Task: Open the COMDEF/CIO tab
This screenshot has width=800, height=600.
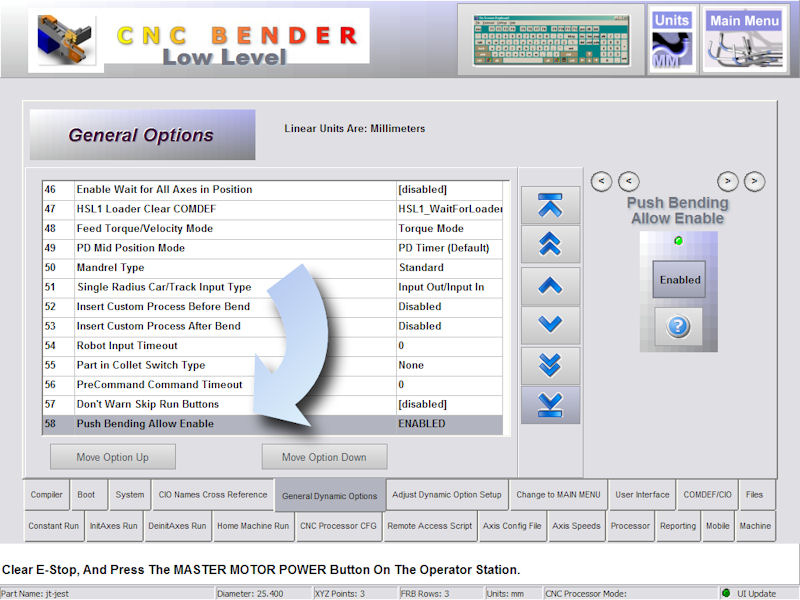Action: tap(707, 495)
